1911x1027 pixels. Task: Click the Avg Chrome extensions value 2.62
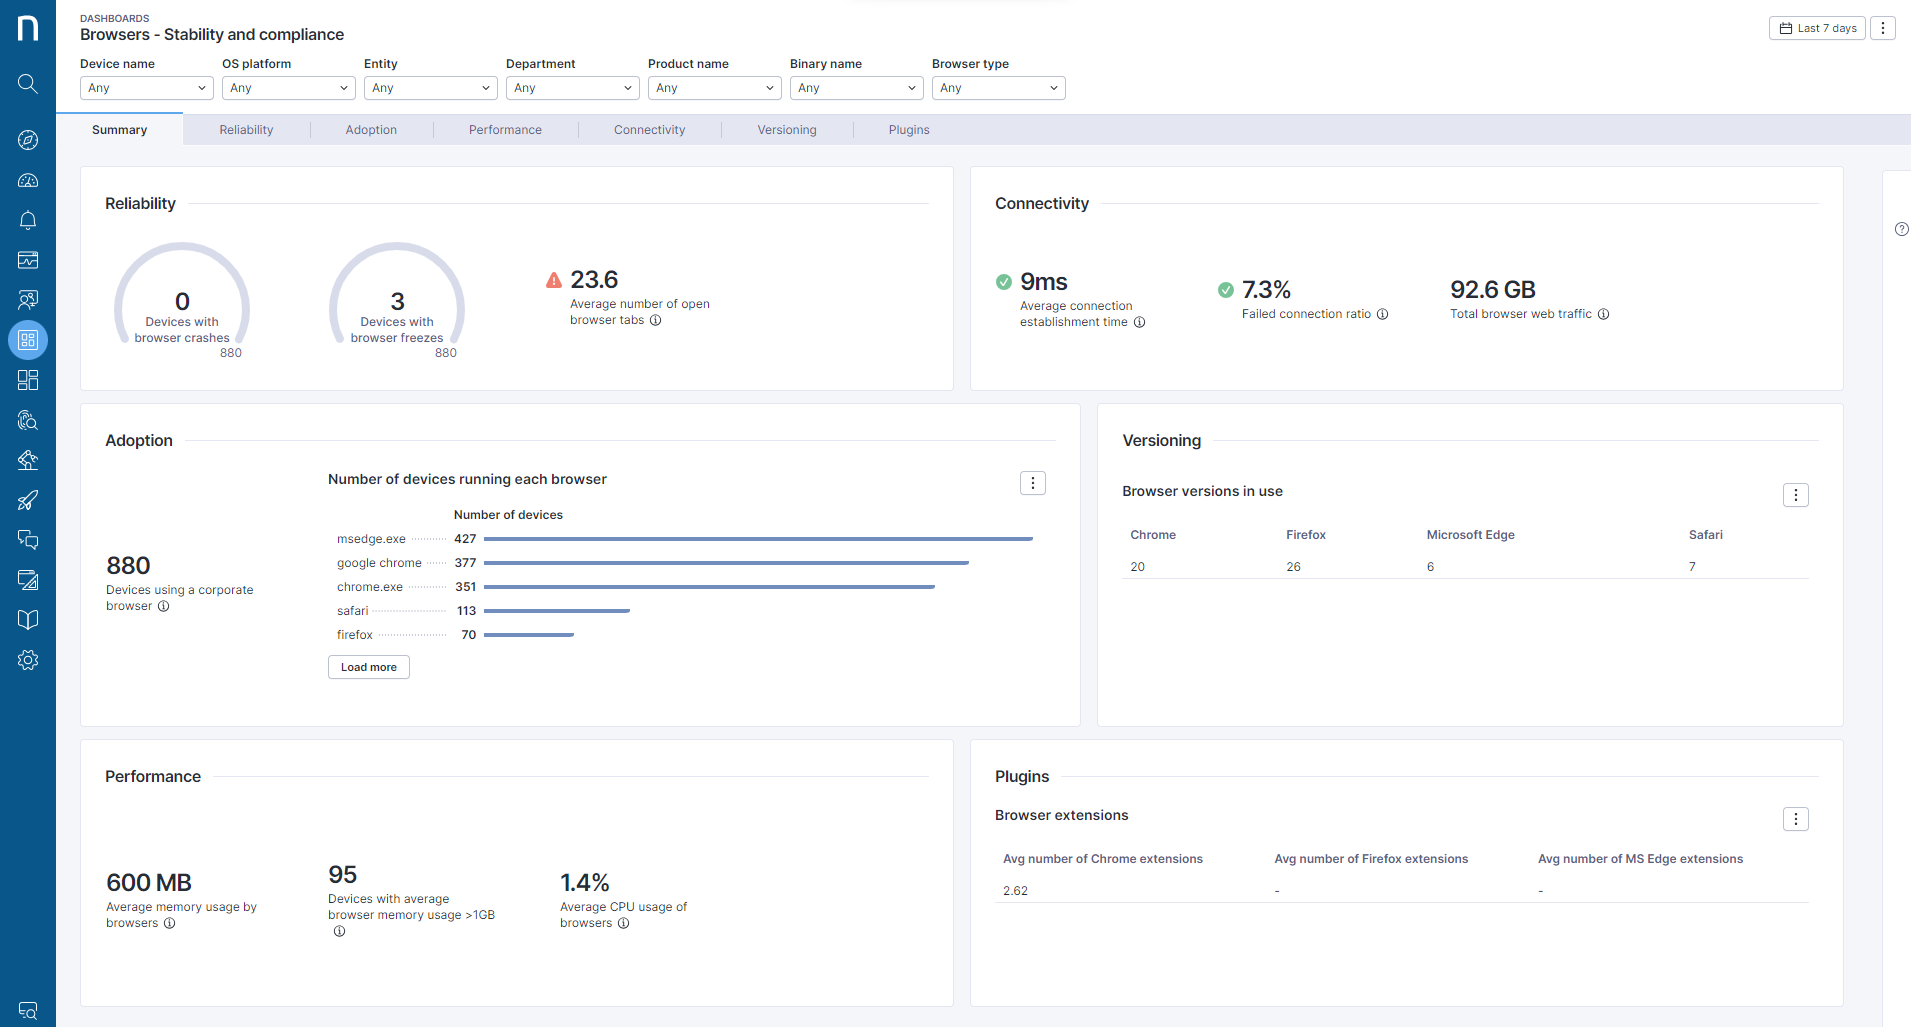click(x=1015, y=891)
